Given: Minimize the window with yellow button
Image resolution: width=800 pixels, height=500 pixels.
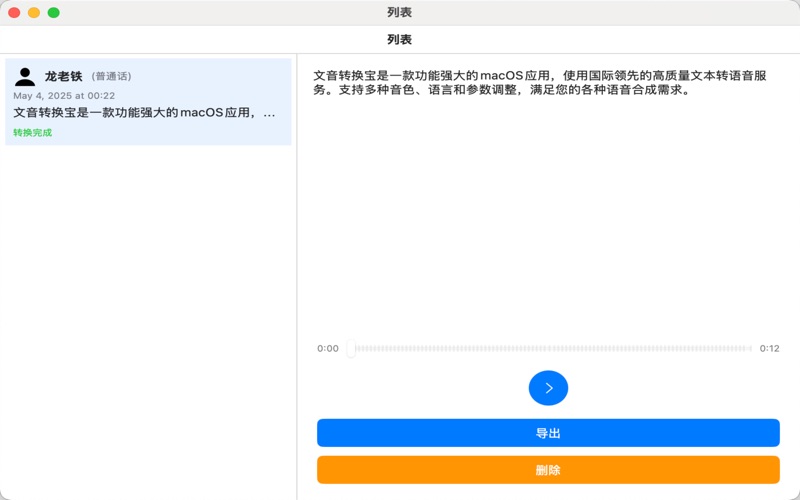Looking at the screenshot, I should click(34, 13).
